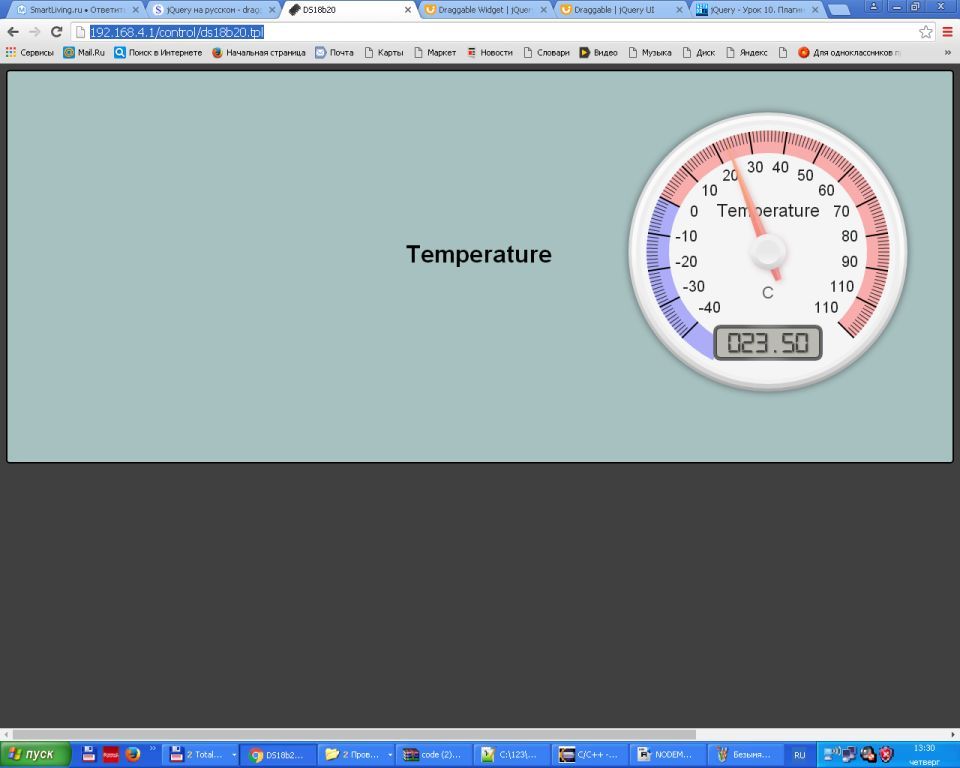Open the Для одноклассников bookmark
The width and height of the screenshot is (960, 768).
tap(850, 53)
